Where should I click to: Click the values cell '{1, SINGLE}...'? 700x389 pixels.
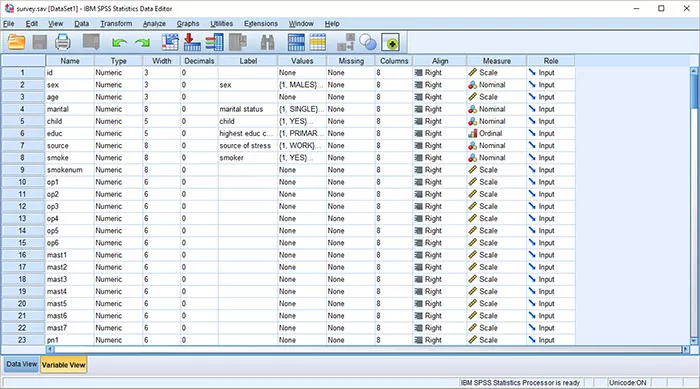click(x=301, y=109)
